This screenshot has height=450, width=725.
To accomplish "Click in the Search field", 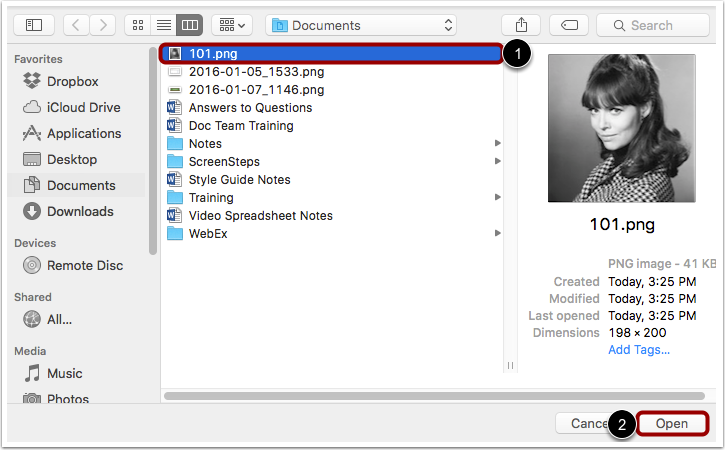I will click(653, 25).
